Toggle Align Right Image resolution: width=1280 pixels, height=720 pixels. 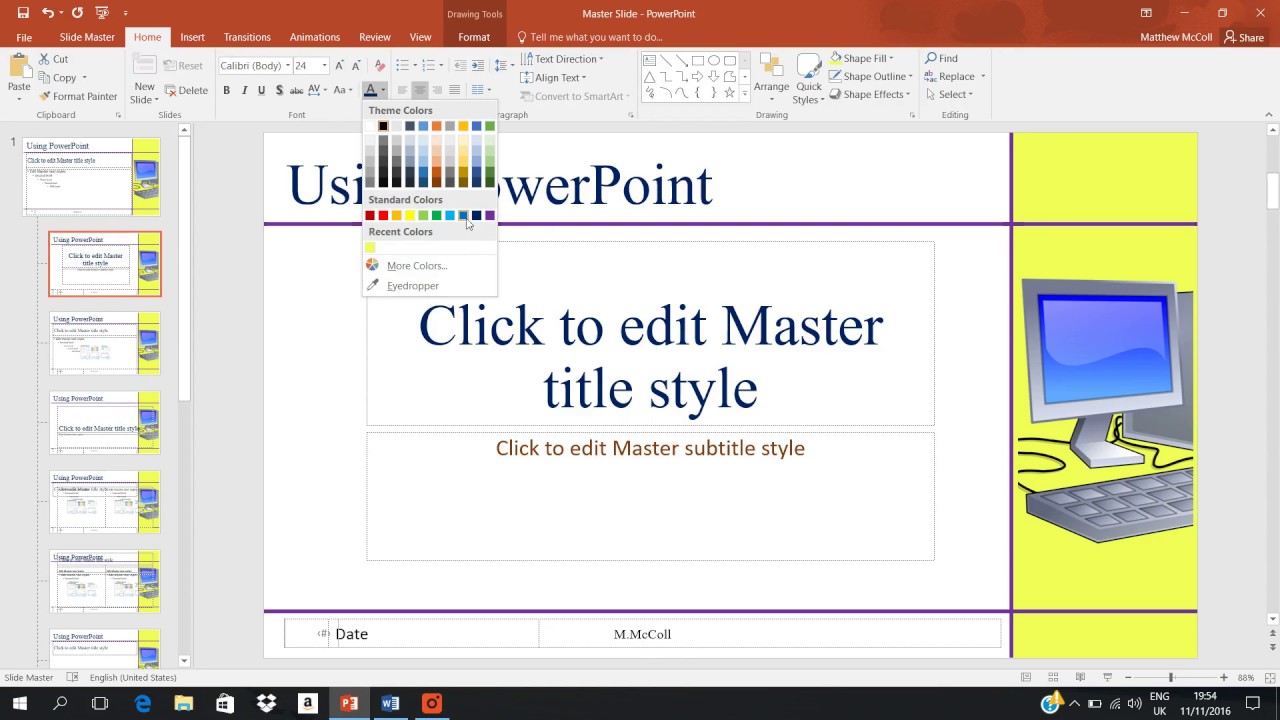pyautogui.click(x=437, y=90)
